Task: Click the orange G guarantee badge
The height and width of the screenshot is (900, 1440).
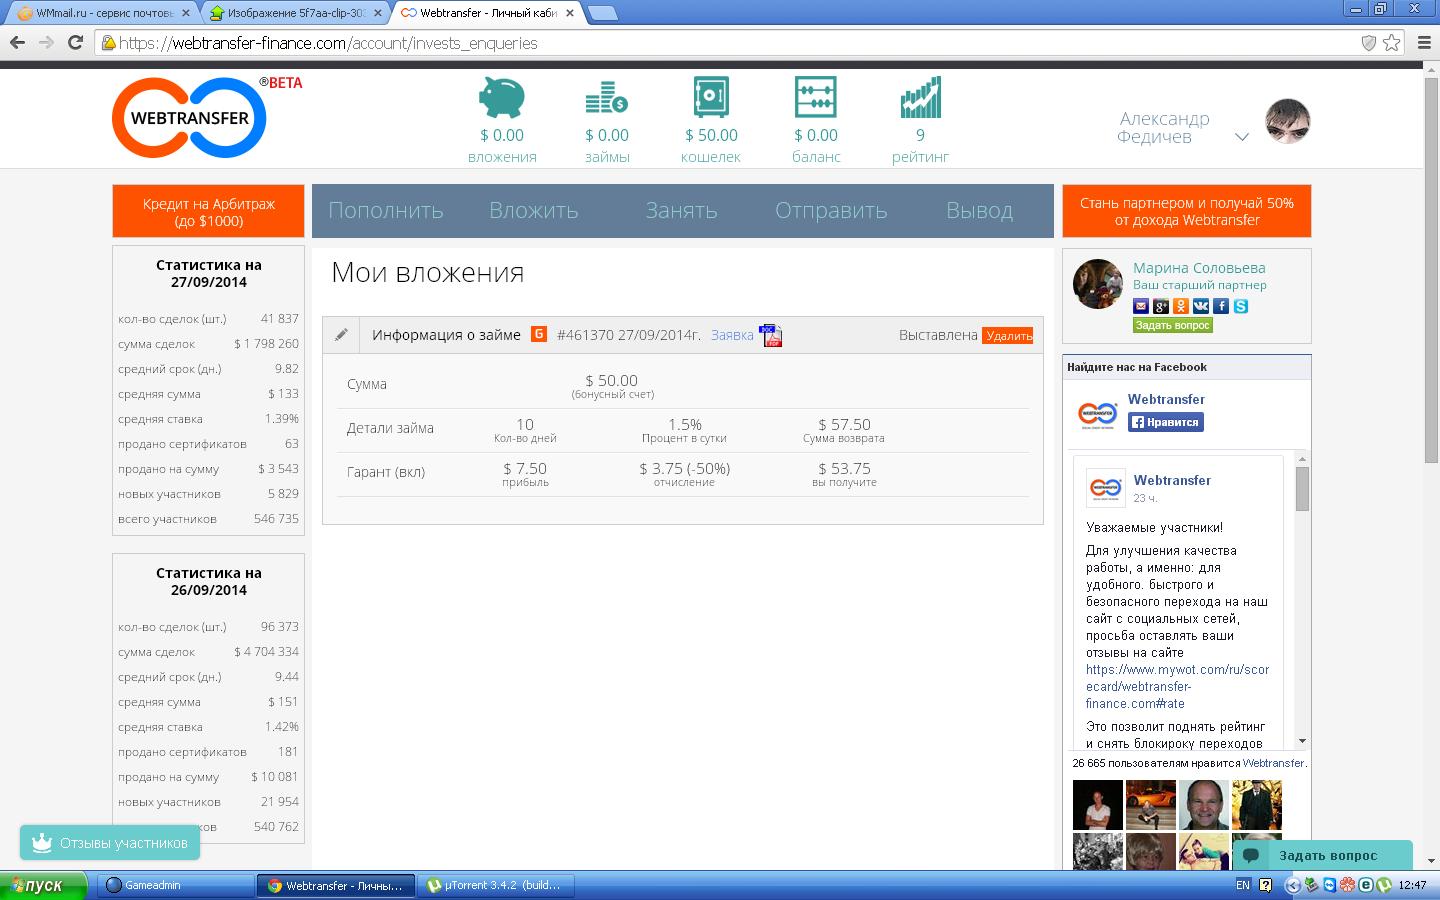Action: [538, 334]
